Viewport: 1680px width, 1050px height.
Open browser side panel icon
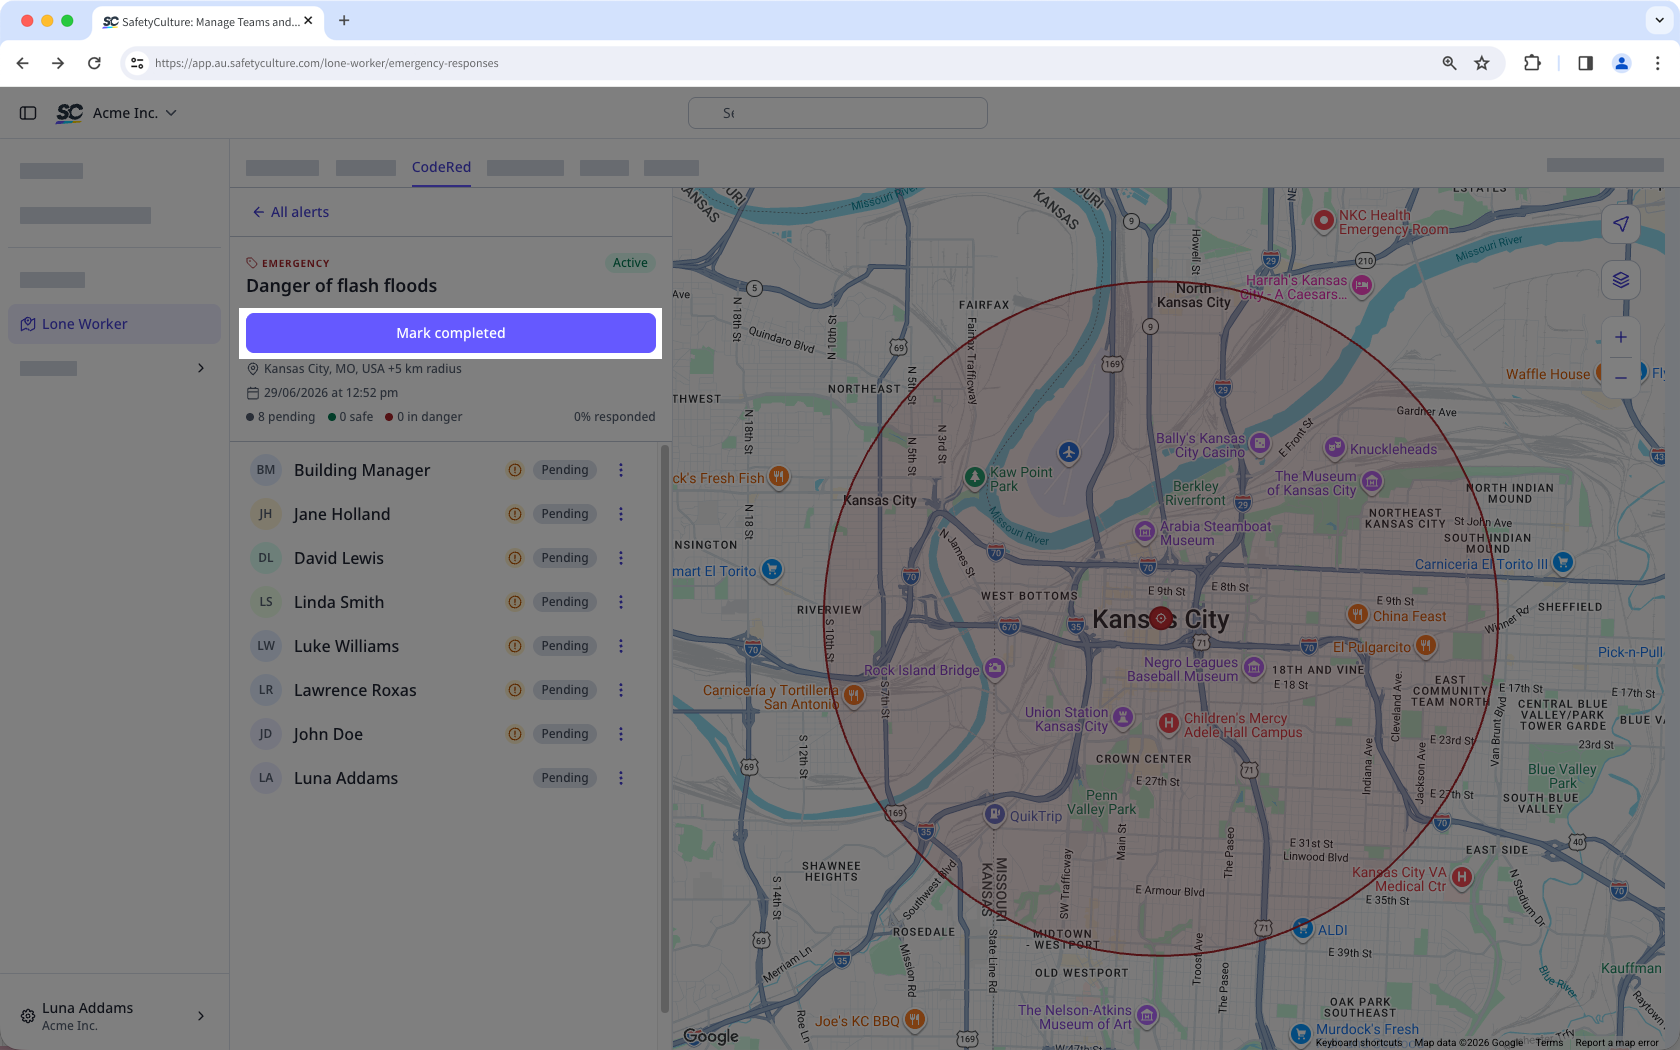pos(1585,63)
